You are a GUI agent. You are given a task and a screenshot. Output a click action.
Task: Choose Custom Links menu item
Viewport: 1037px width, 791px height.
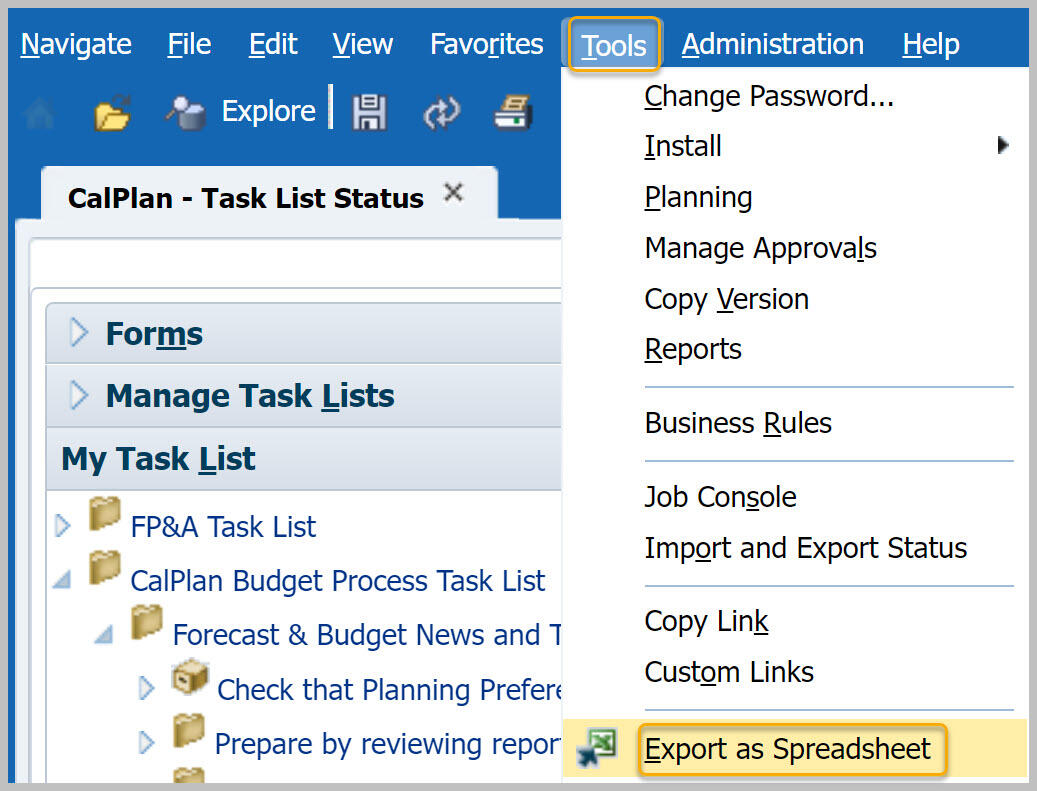(729, 673)
